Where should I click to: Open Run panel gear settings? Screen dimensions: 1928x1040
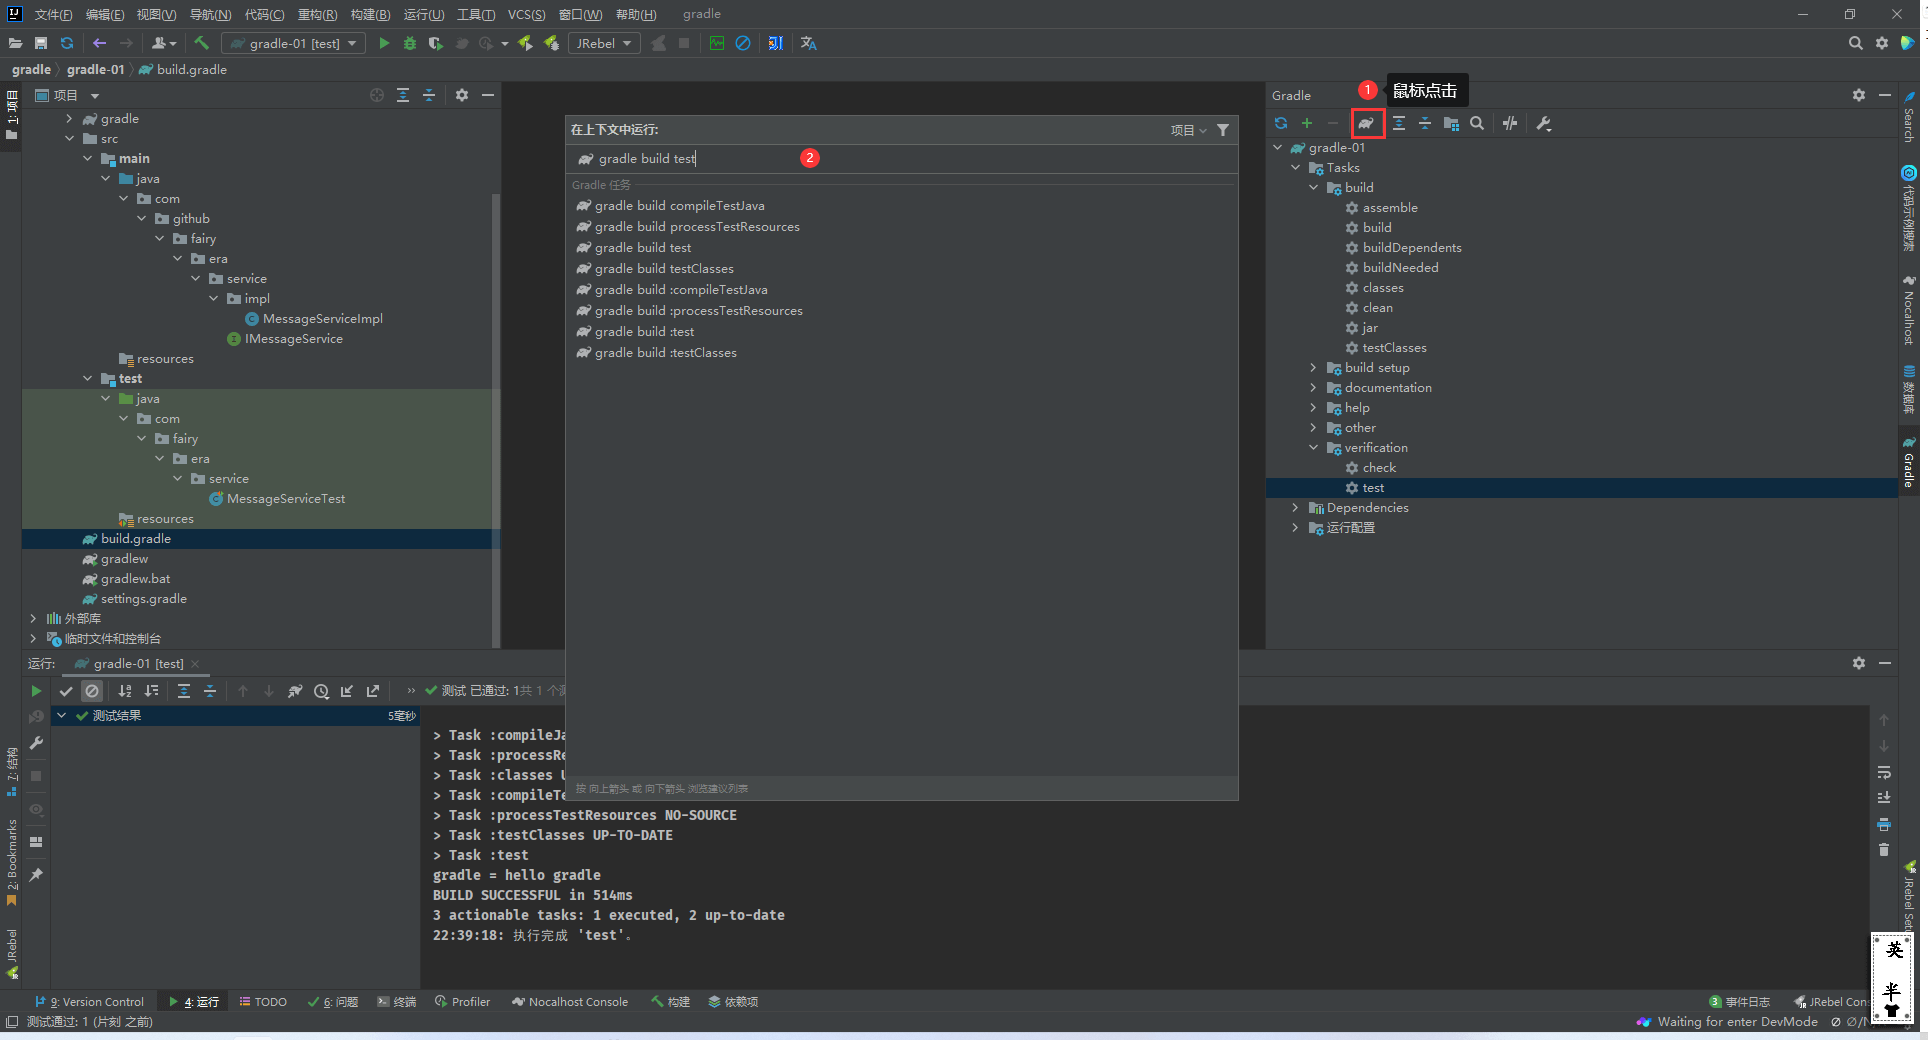point(1859,663)
